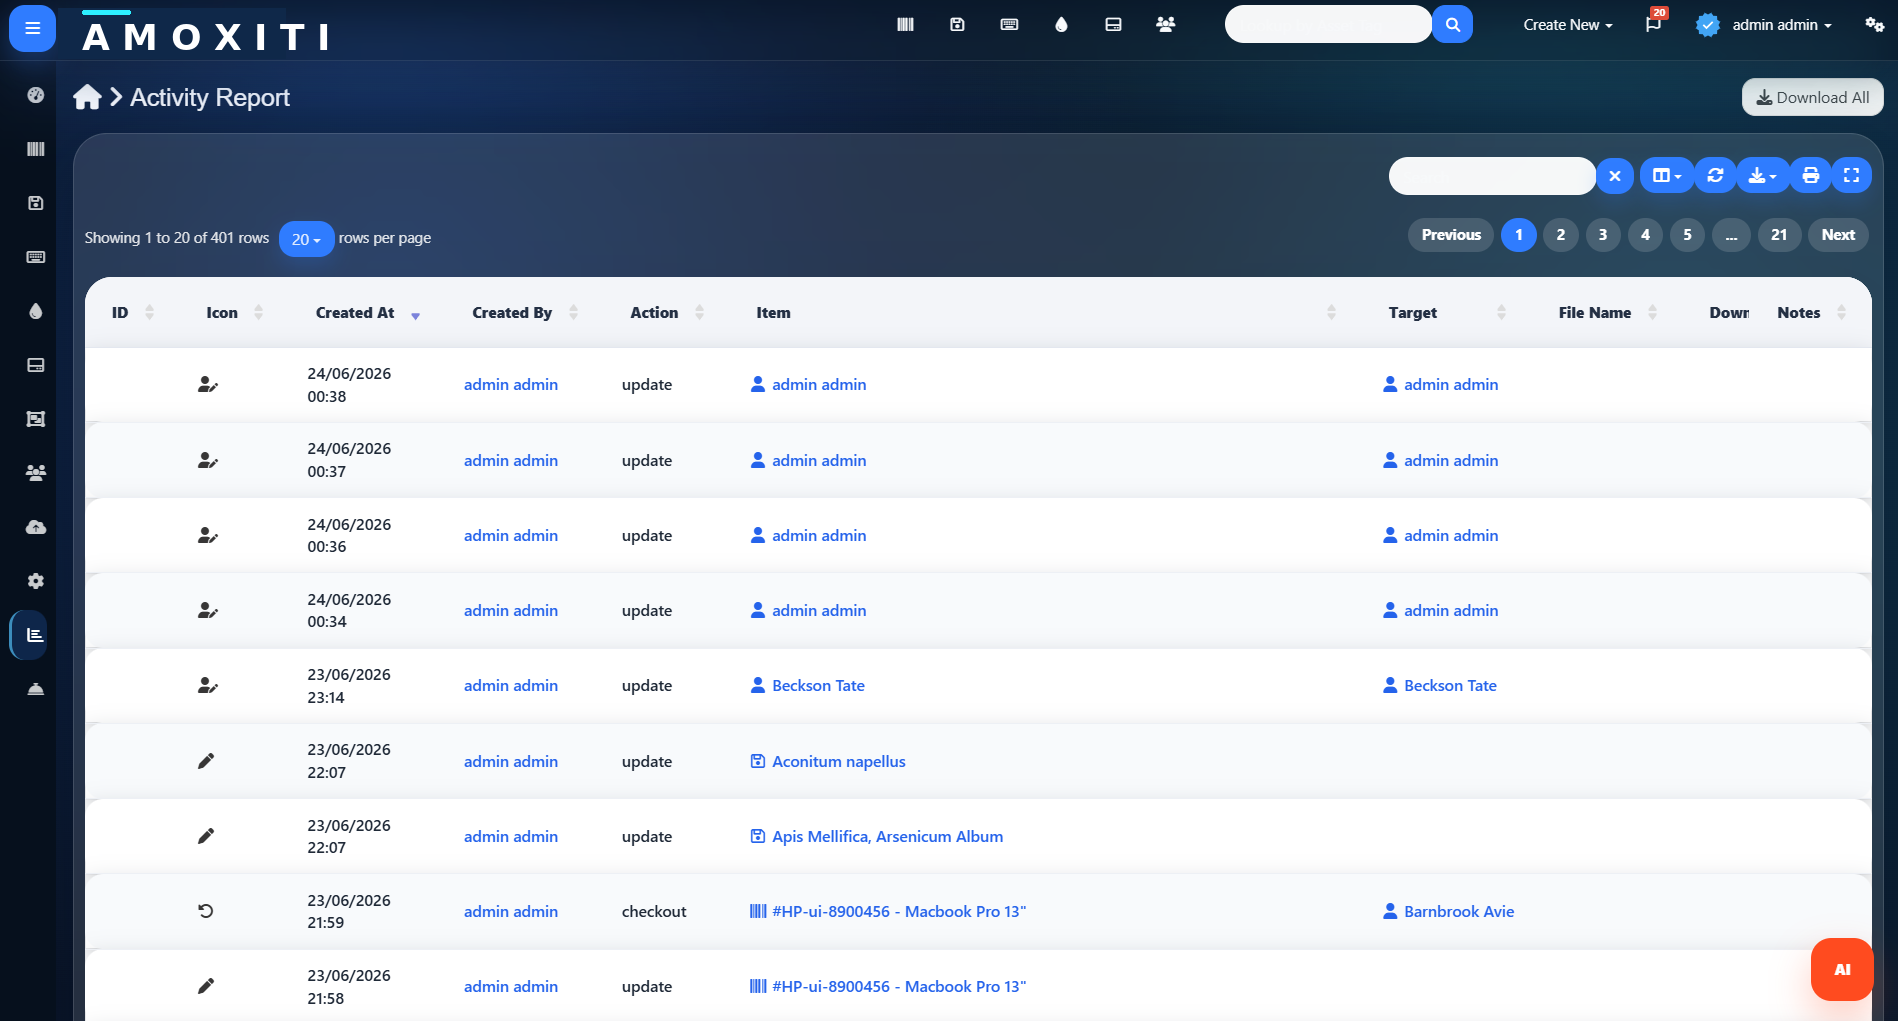
Task: Click the 24/06/2026 00:37 timestamp cell
Action: click(x=349, y=460)
